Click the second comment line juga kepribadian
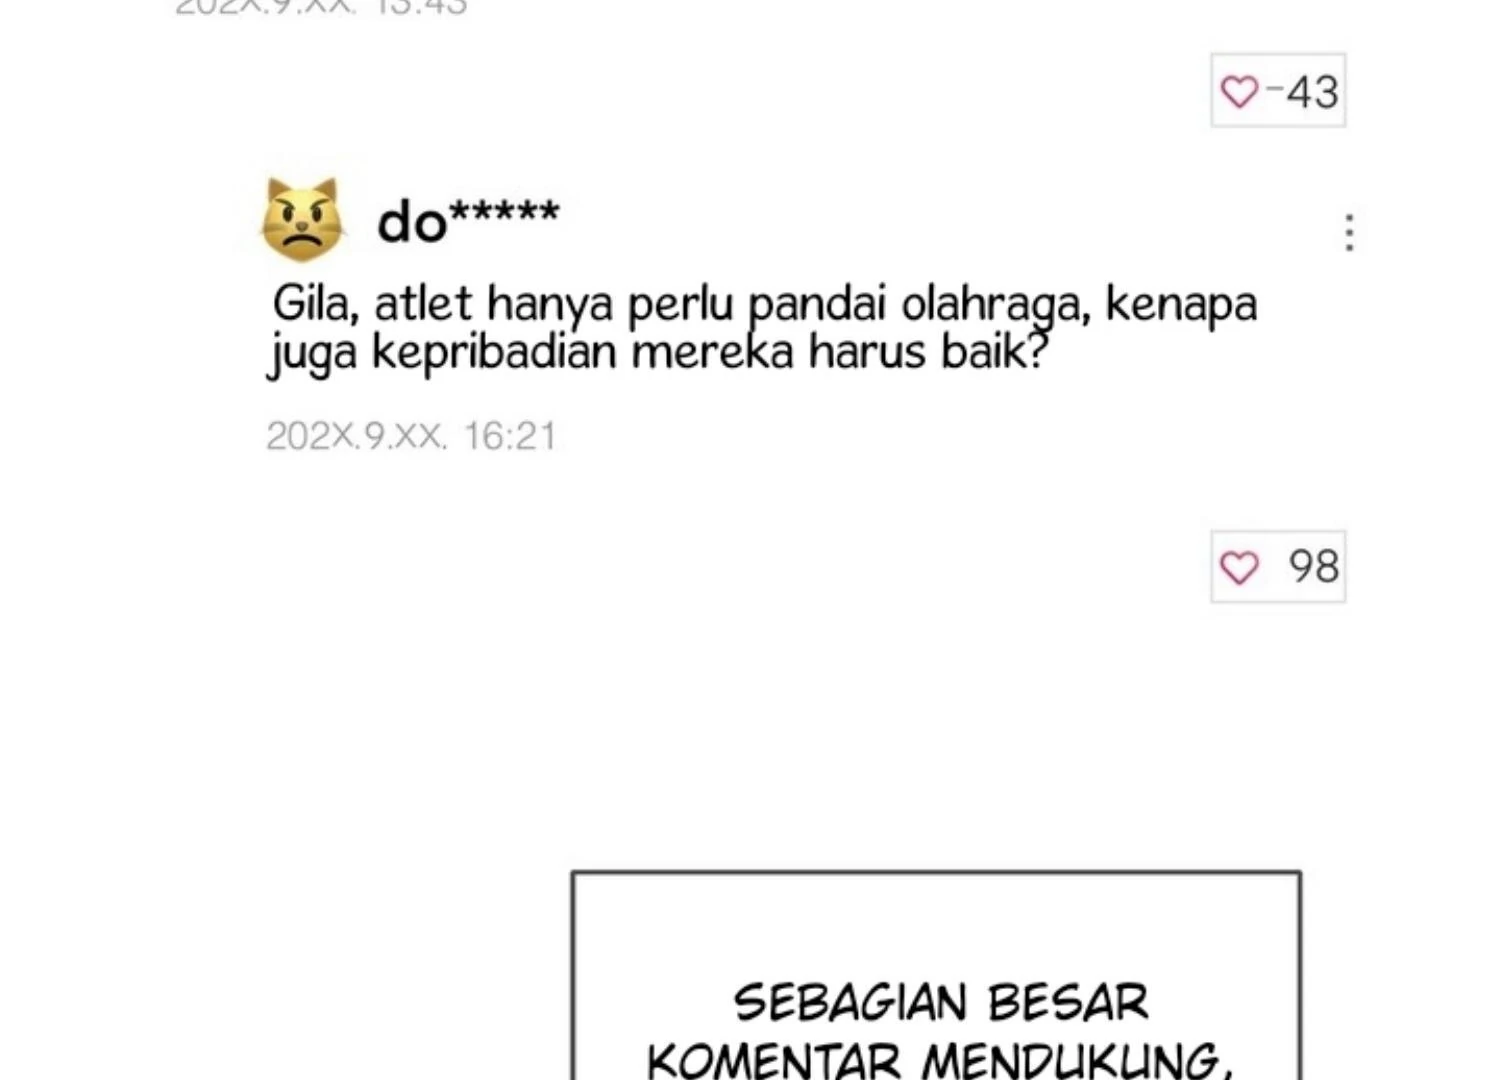Viewport: 1500px width, 1080px height. (656, 353)
